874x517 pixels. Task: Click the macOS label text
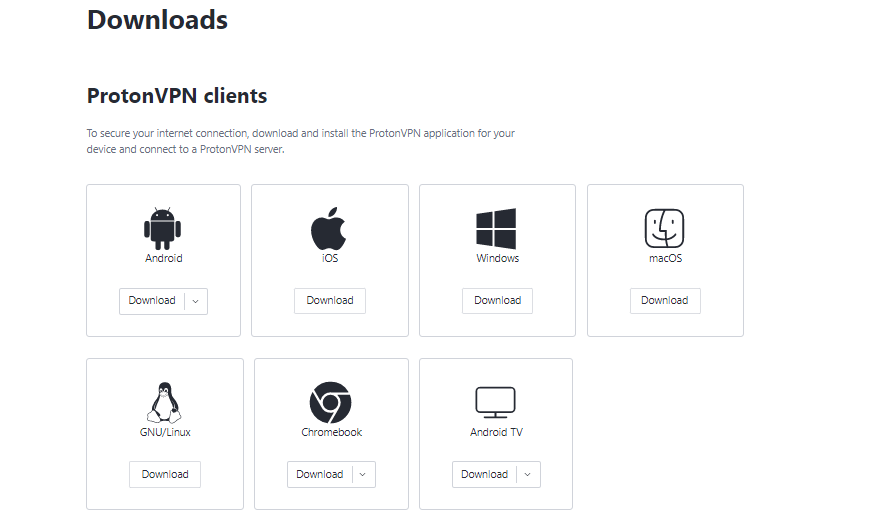[665, 258]
